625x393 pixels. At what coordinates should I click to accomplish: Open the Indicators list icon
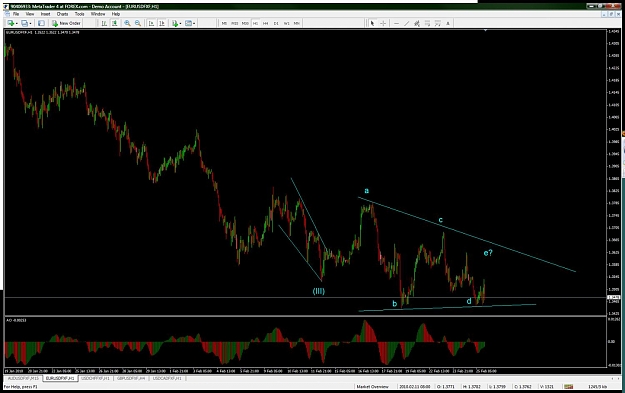175,23
